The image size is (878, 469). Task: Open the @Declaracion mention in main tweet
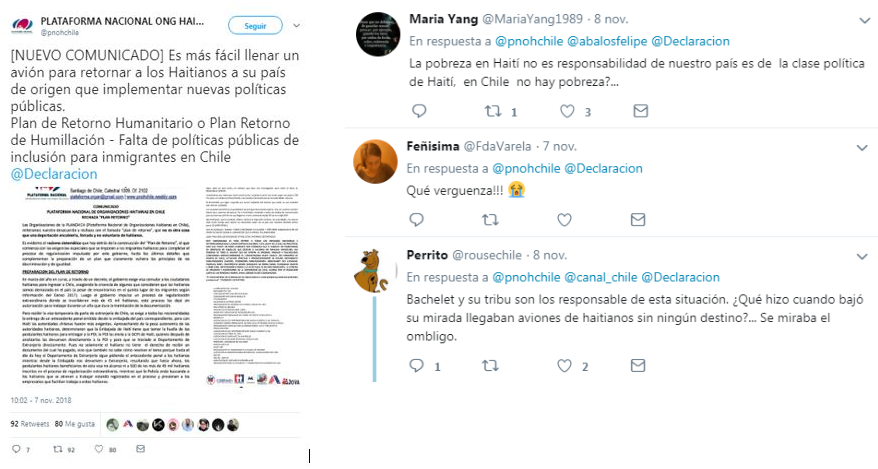[54, 174]
